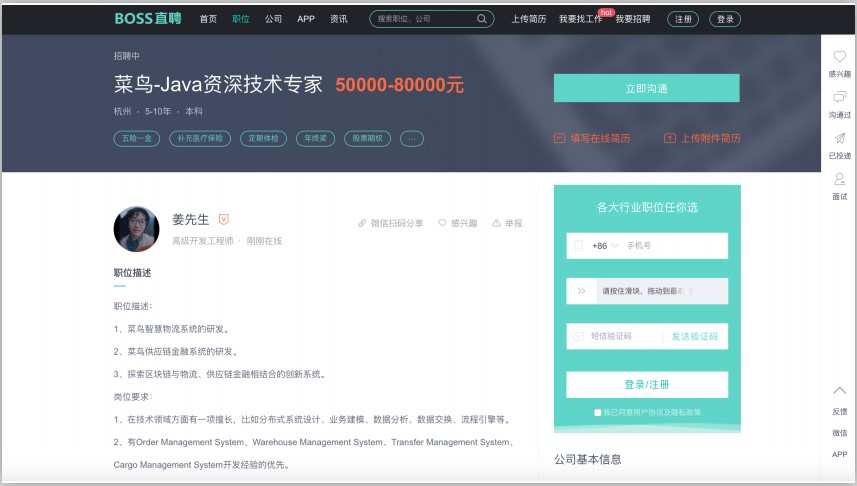Click the job title 菜鸟-Java资深技术专家
The height and width of the screenshot is (486, 857).
click(x=218, y=85)
